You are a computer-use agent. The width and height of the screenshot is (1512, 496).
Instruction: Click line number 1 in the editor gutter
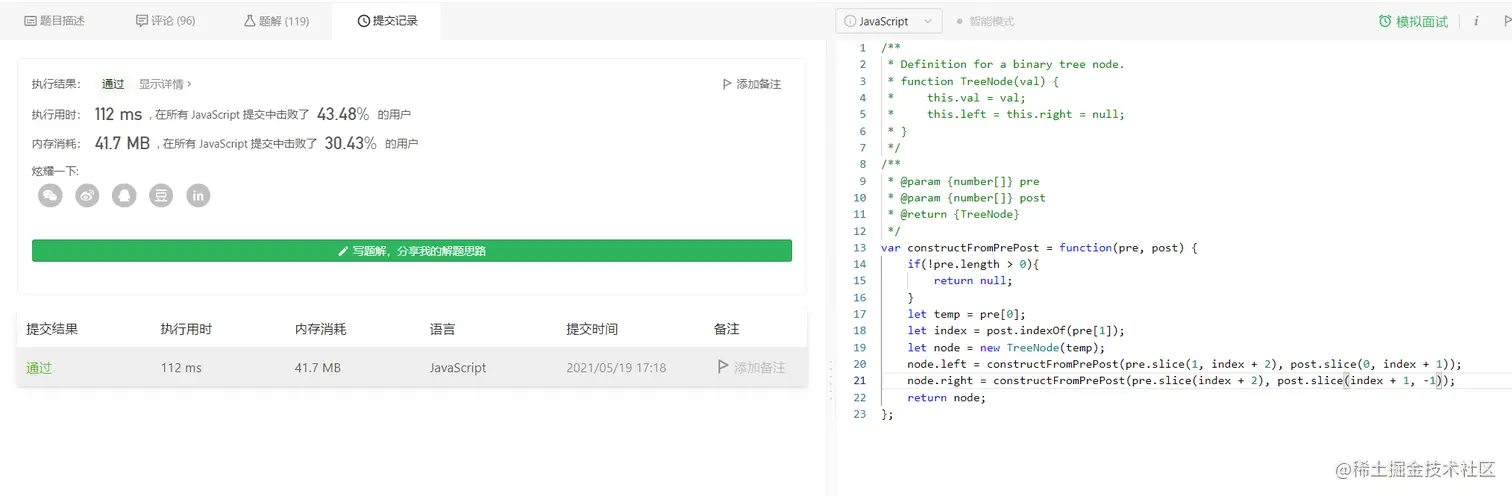(x=863, y=48)
